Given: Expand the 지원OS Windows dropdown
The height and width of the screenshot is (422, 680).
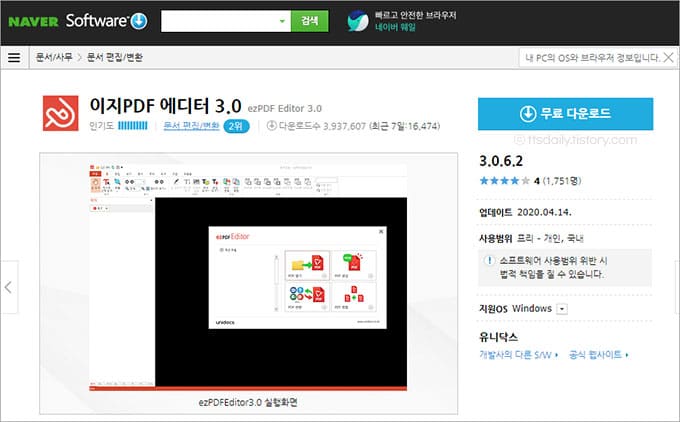Looking at the screenshot, I should pos(562,309).
